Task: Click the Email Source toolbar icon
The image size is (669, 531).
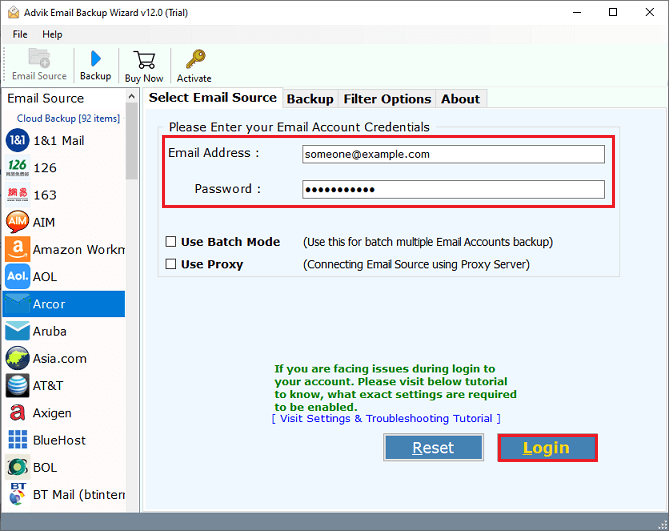Action: (39, 58)
